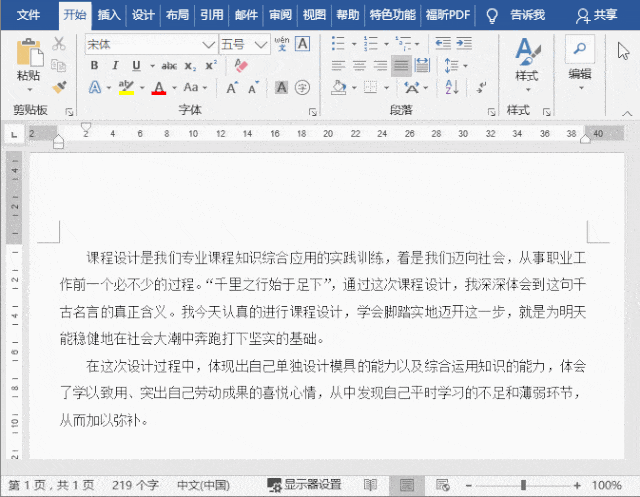Screen dimensions: 640x497
Task: Switch to the 插入 ribbon tab
Action: click(109, 15)
